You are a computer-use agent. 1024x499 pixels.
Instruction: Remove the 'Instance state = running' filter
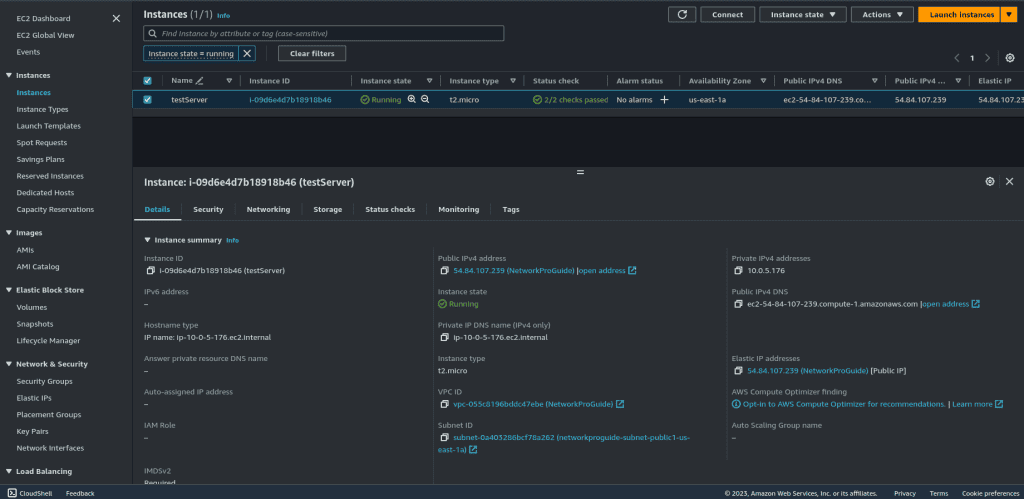[x=248, y=54]
